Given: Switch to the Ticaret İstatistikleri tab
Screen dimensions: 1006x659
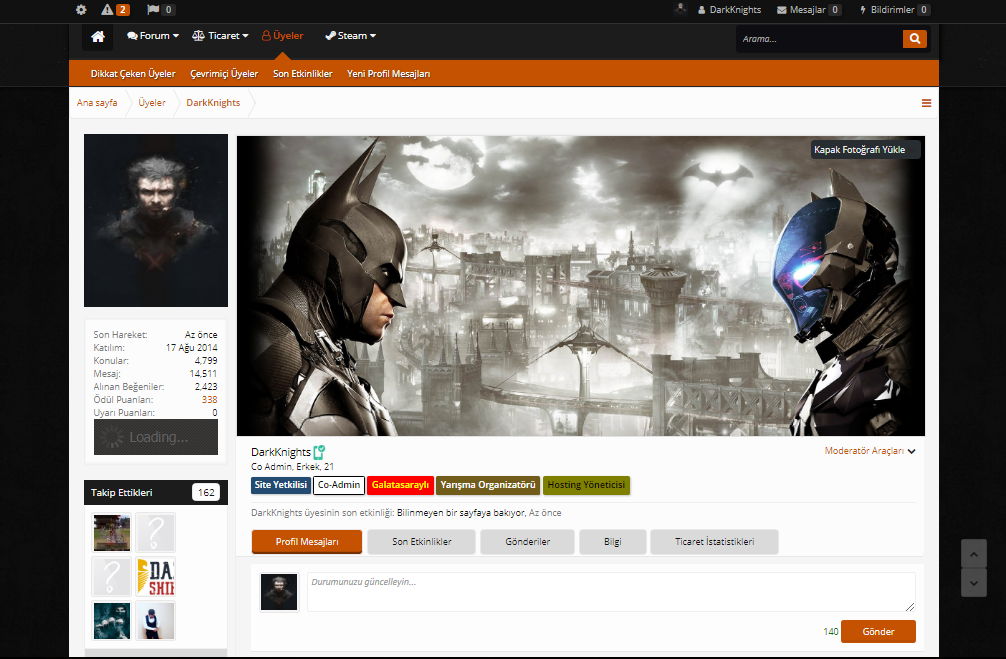Looking at the screenshot, I should pyautogui.click(x=714, y=542).
